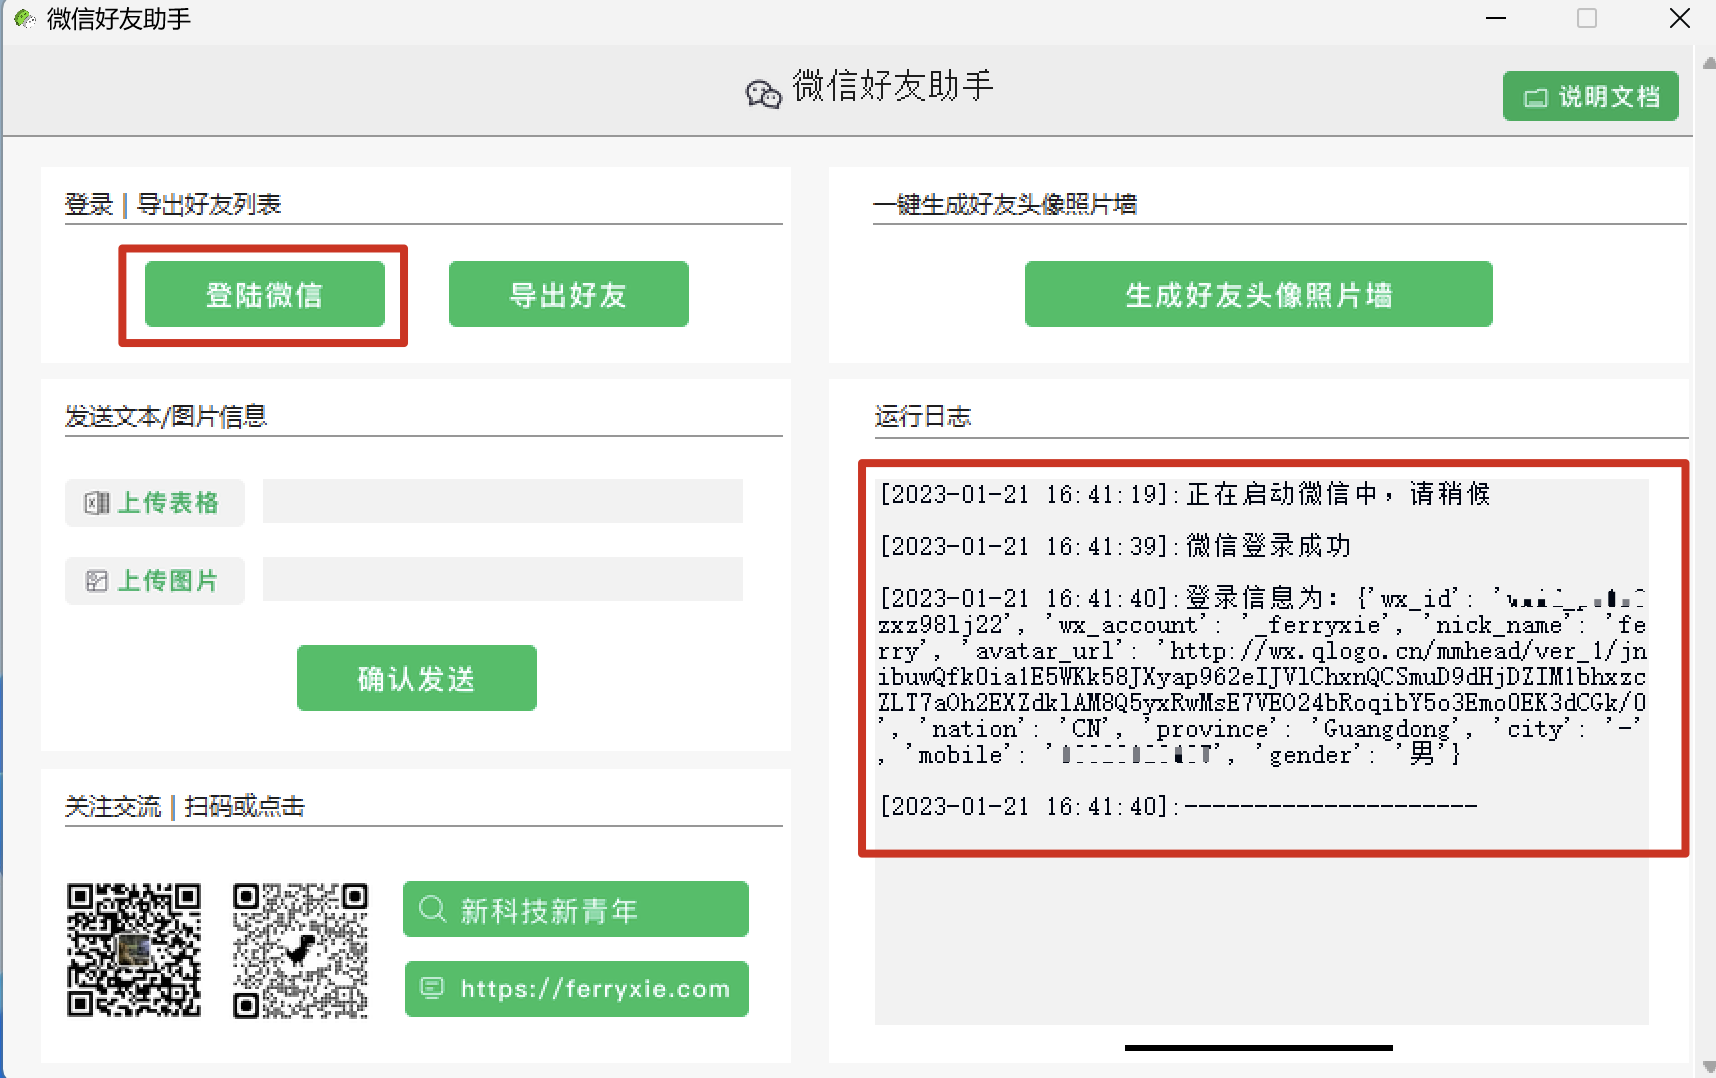Click the horizontal scrollbar below the run log
The image size is (1716, 1078).
tap(1258, 1048)
